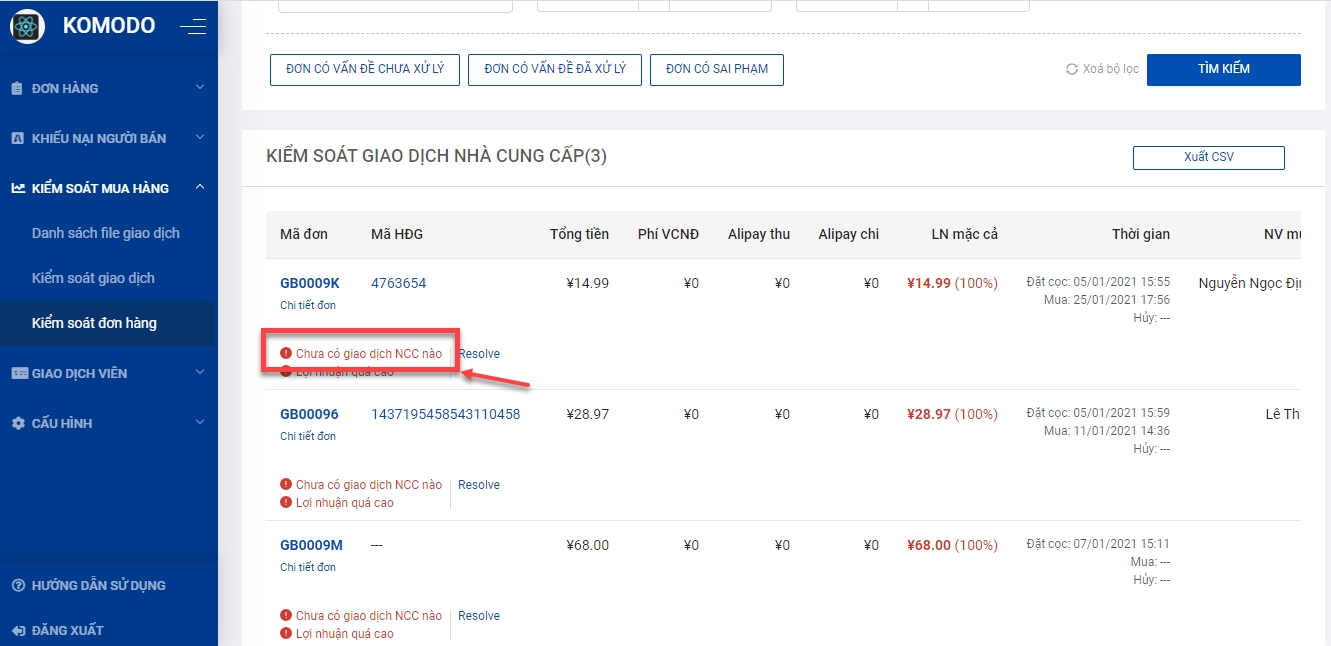Export data with Xuất CSV button
Screen dimensions: 1331x646
(x=1208, y=158)
